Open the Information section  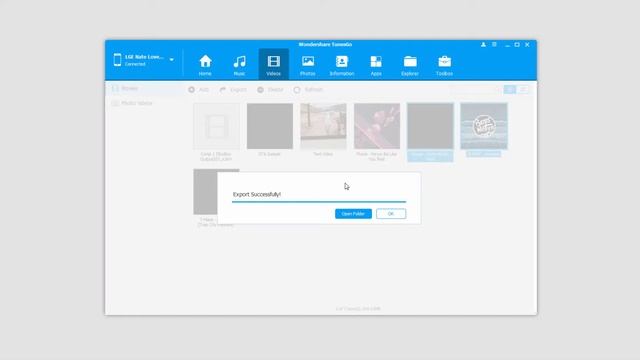coord(342,65)
